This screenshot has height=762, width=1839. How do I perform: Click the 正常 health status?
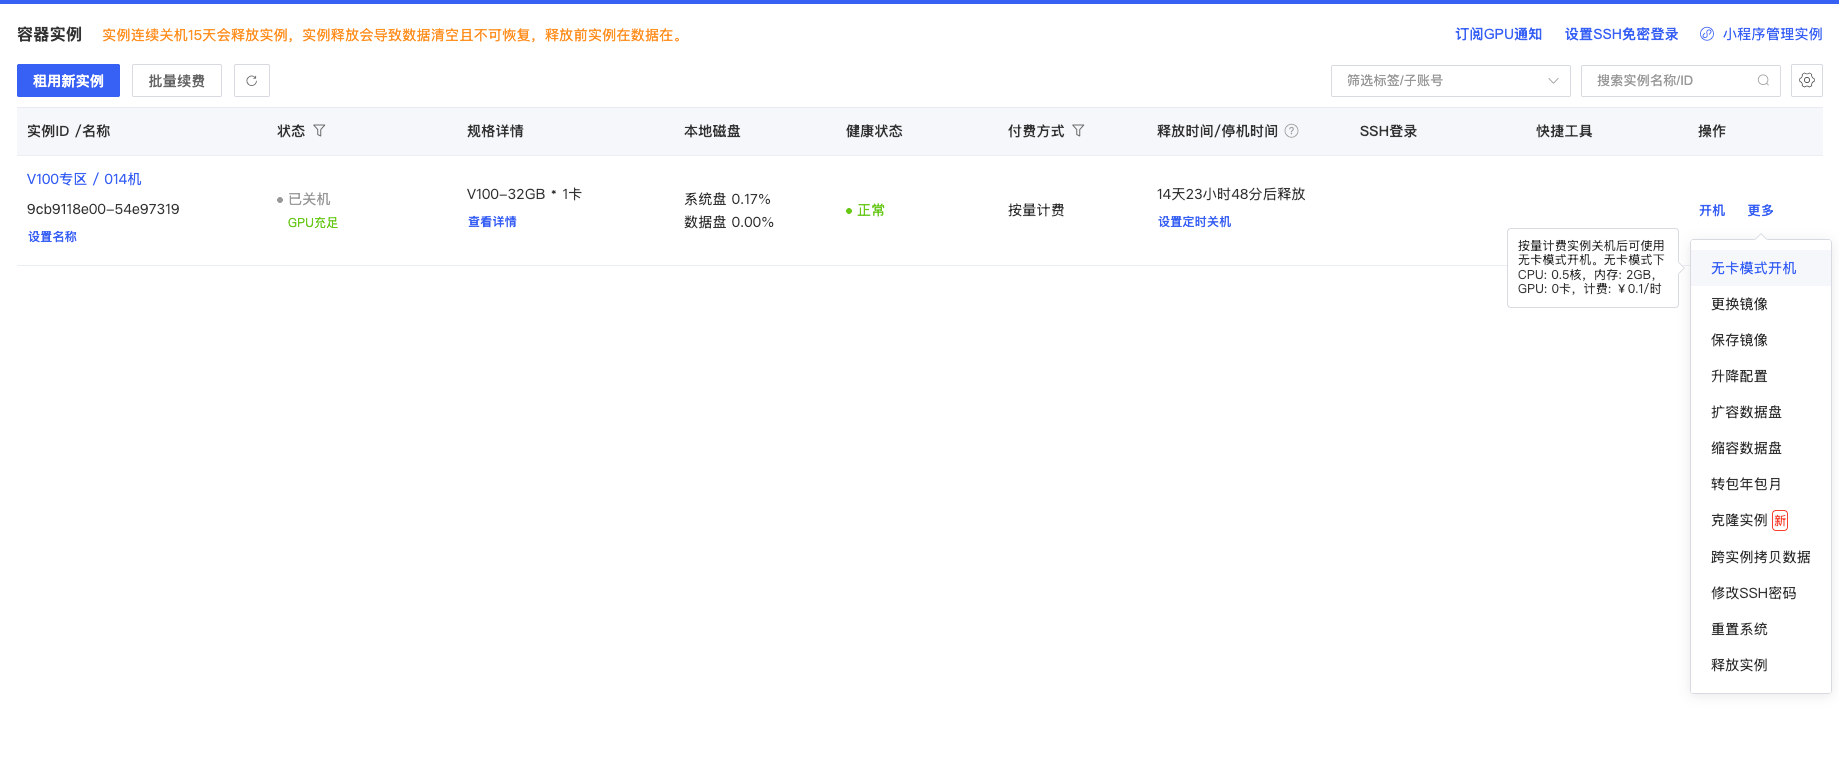[x=871, y=210]
